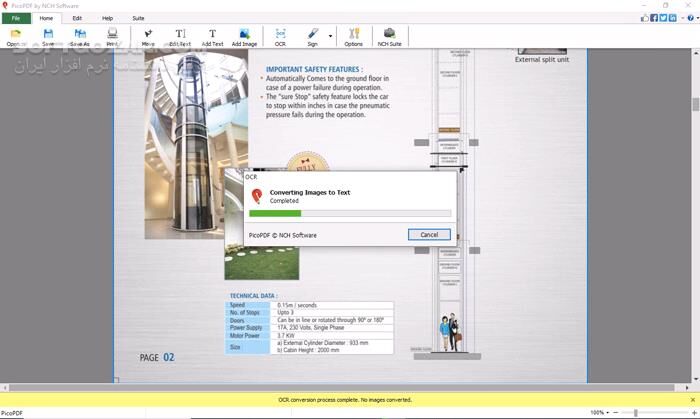Select the Add Text tool

[x=212, y=37]
